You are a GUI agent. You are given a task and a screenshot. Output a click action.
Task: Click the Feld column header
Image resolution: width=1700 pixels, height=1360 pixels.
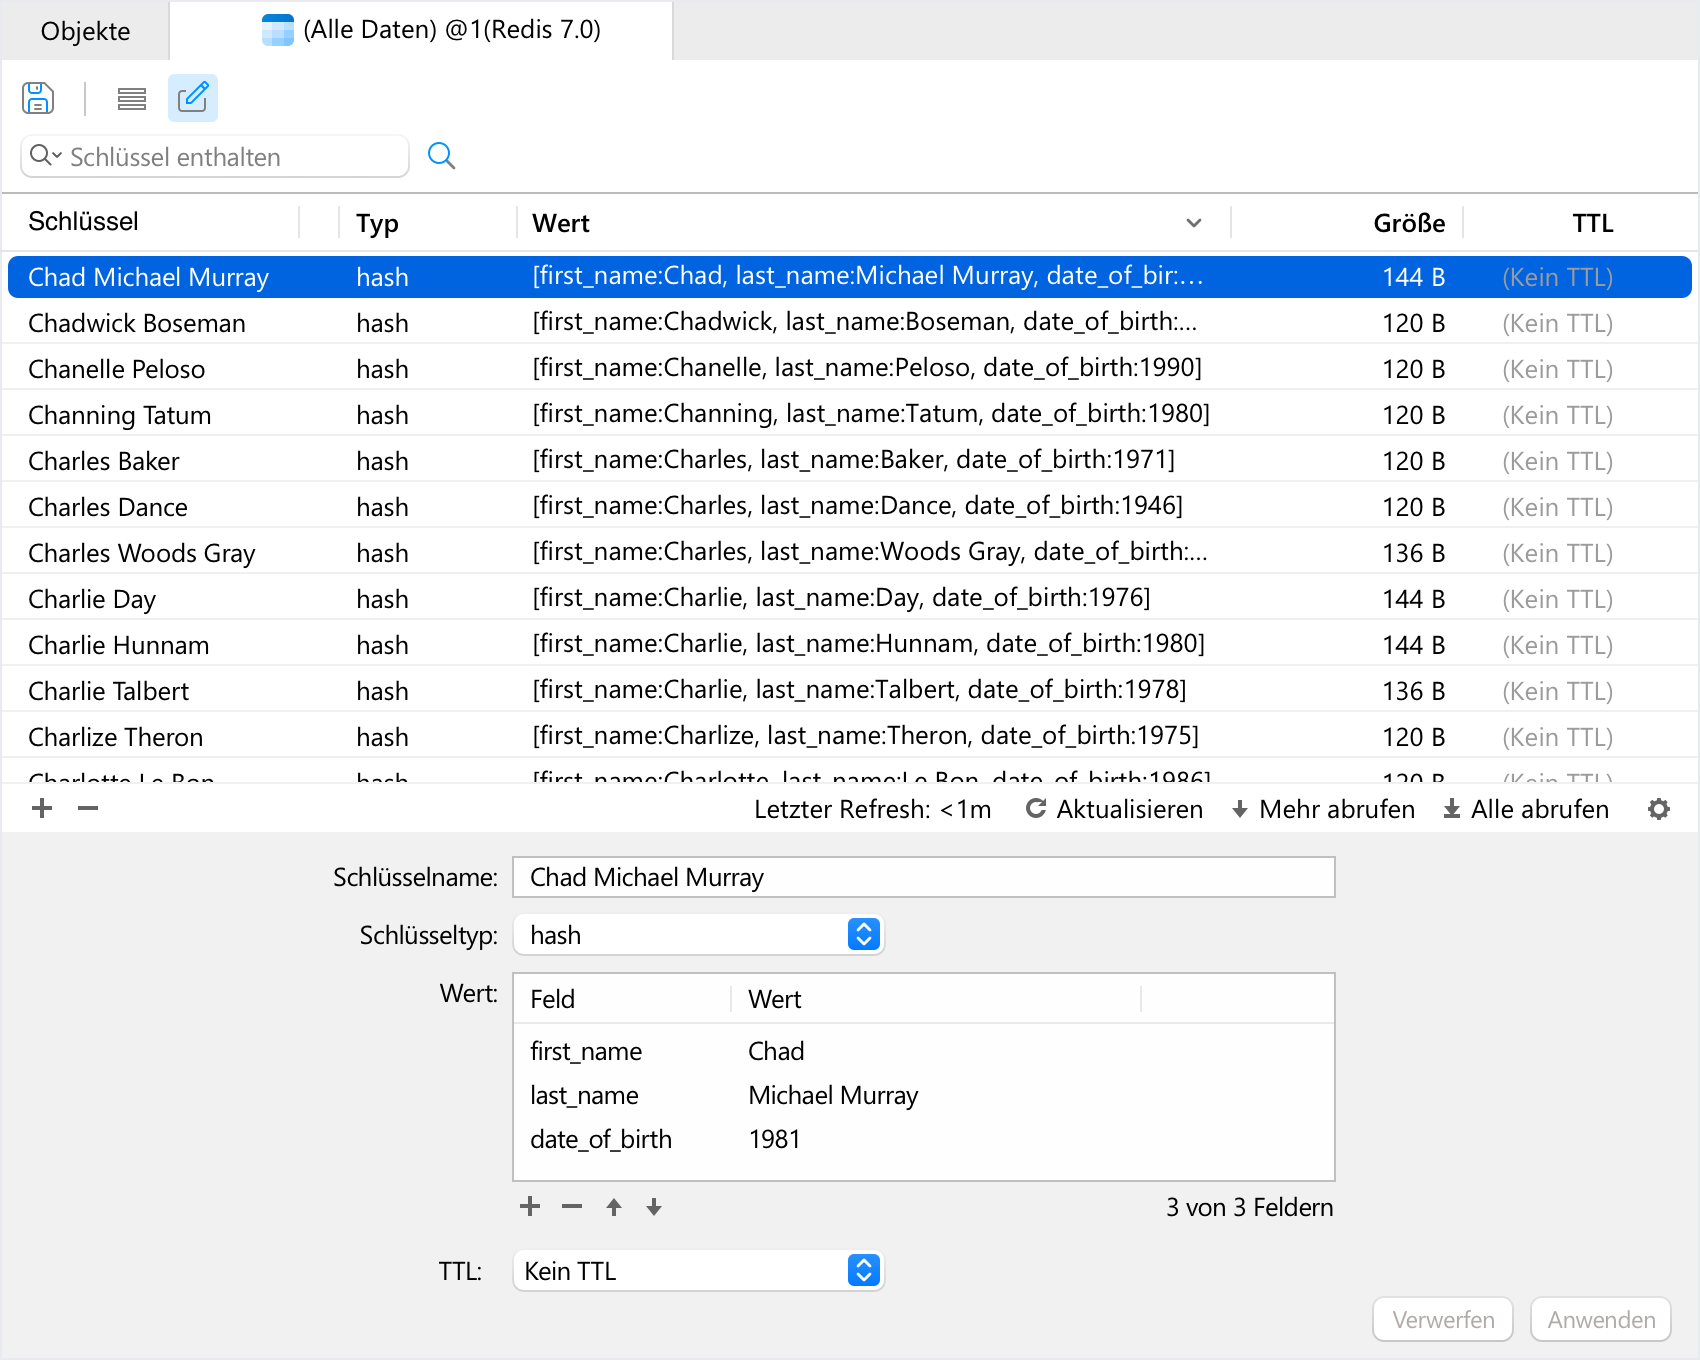(553, 999)
